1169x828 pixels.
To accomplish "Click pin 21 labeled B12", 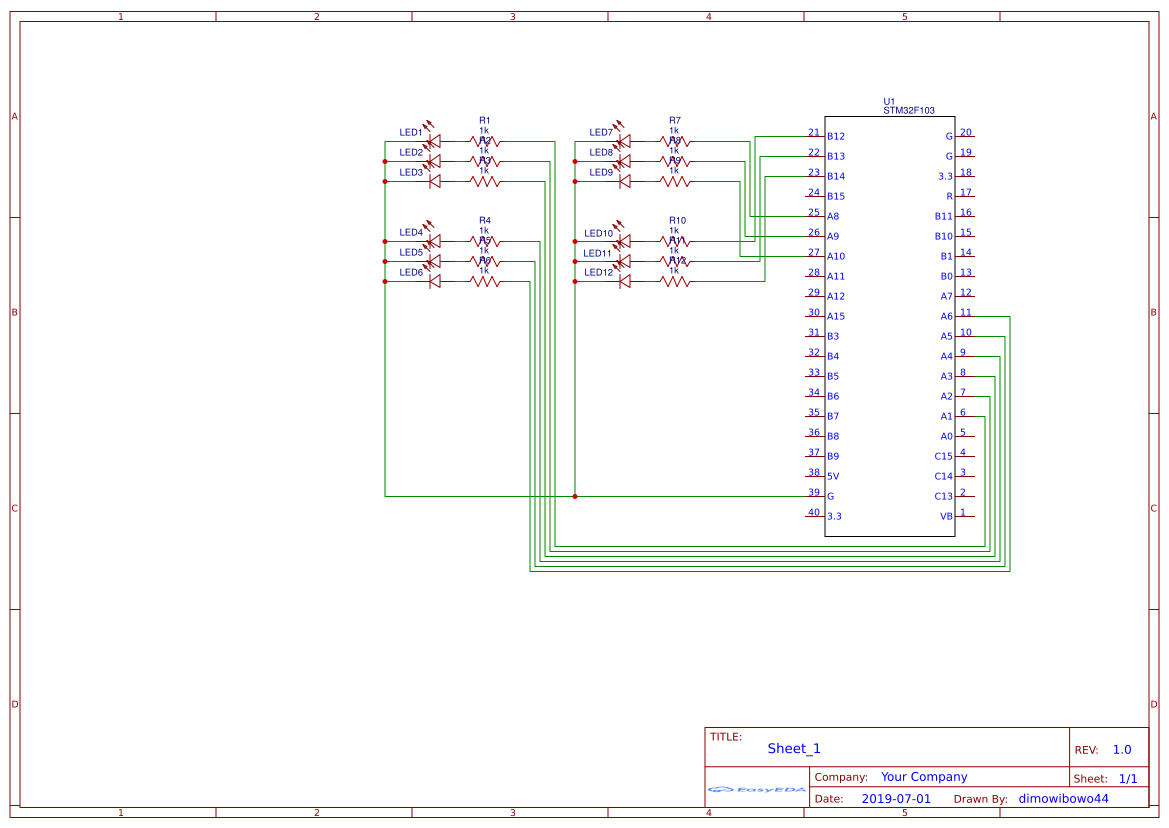I will (815, 136).
